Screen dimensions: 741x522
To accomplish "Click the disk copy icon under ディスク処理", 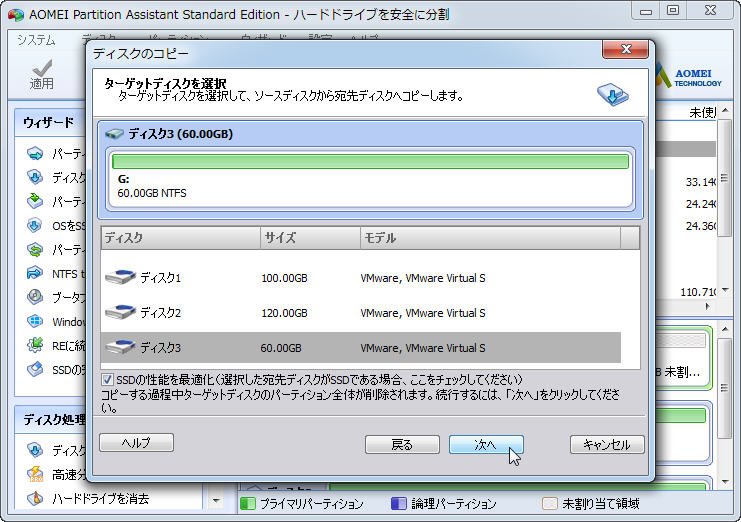I will 35,450.
